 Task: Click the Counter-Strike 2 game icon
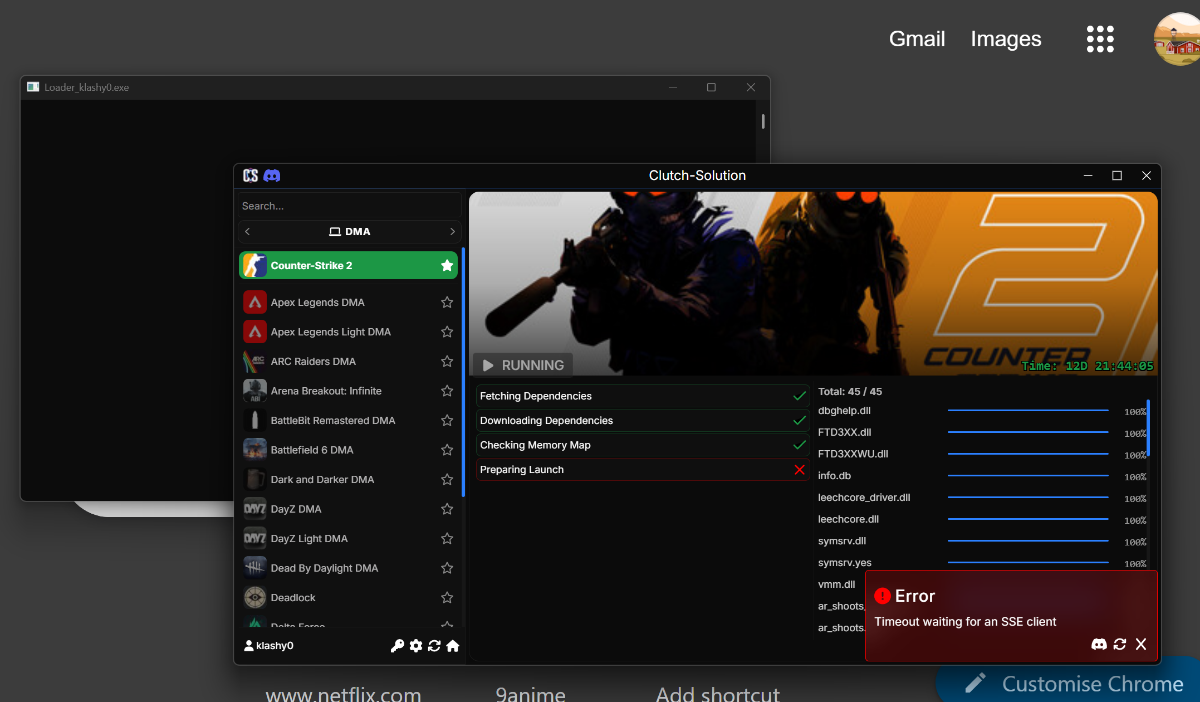coord(254,265)
